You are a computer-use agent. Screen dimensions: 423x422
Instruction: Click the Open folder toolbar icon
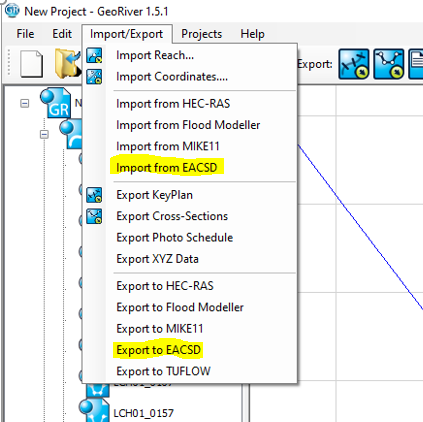click(x=68, y=64)
